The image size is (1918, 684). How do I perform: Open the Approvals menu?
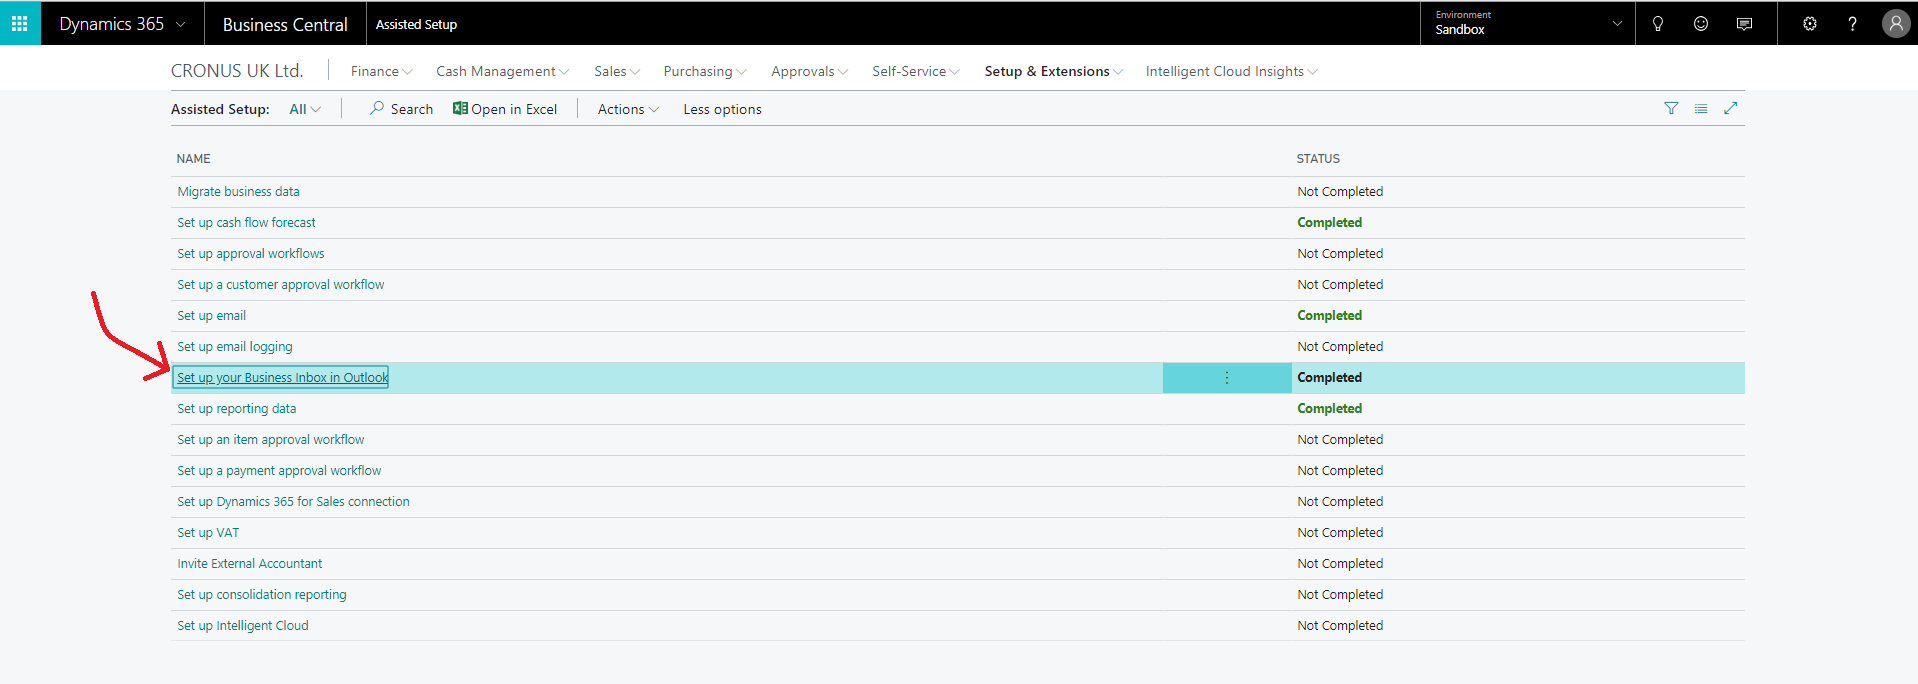(x=809, y=71)
